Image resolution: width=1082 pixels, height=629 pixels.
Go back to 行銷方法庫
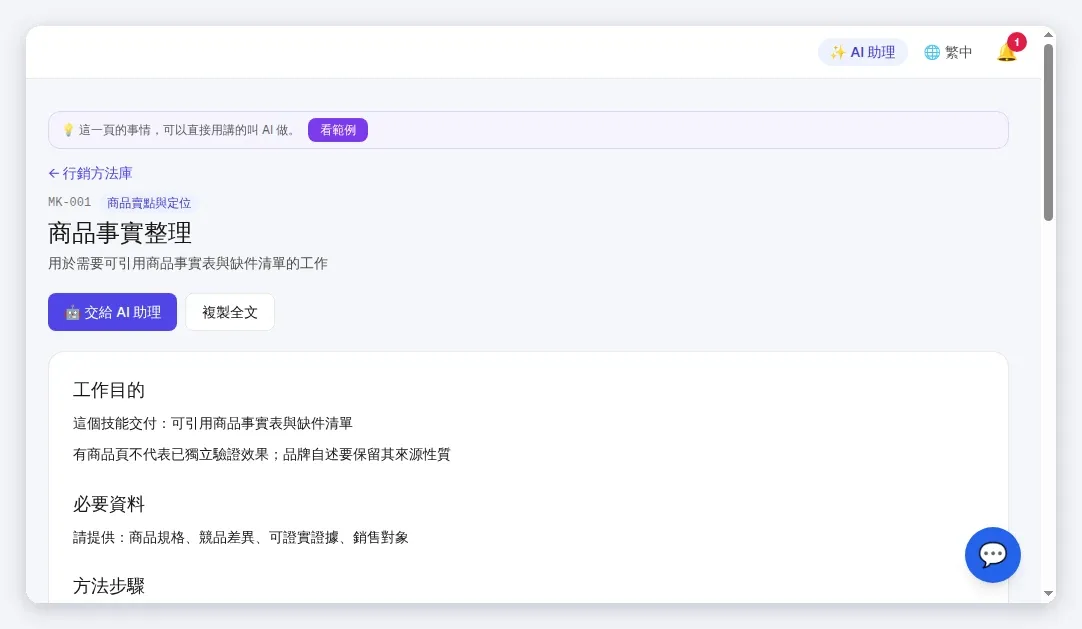point(90,173)
